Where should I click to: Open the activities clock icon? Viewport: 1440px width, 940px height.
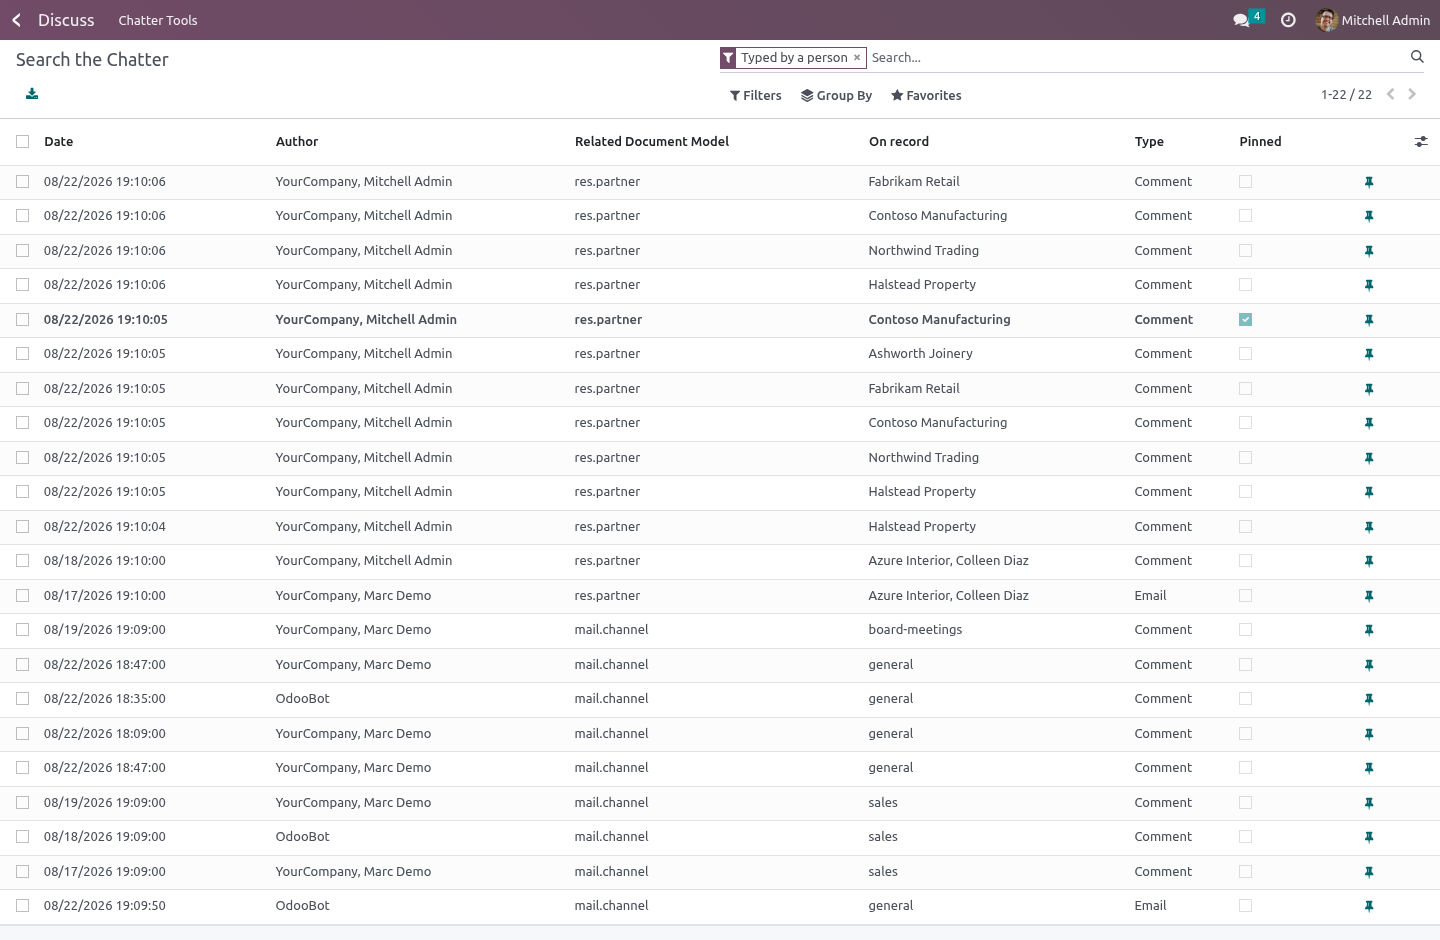coord(1288,20)
